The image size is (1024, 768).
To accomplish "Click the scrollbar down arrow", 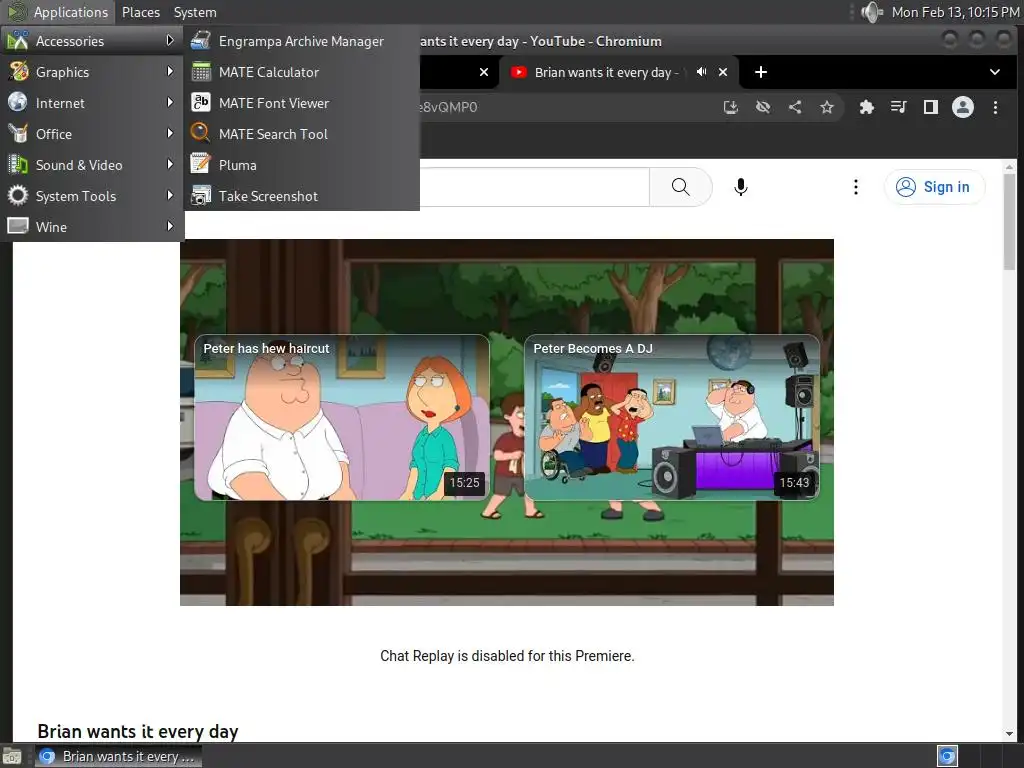I will (x=1010, y=734).
